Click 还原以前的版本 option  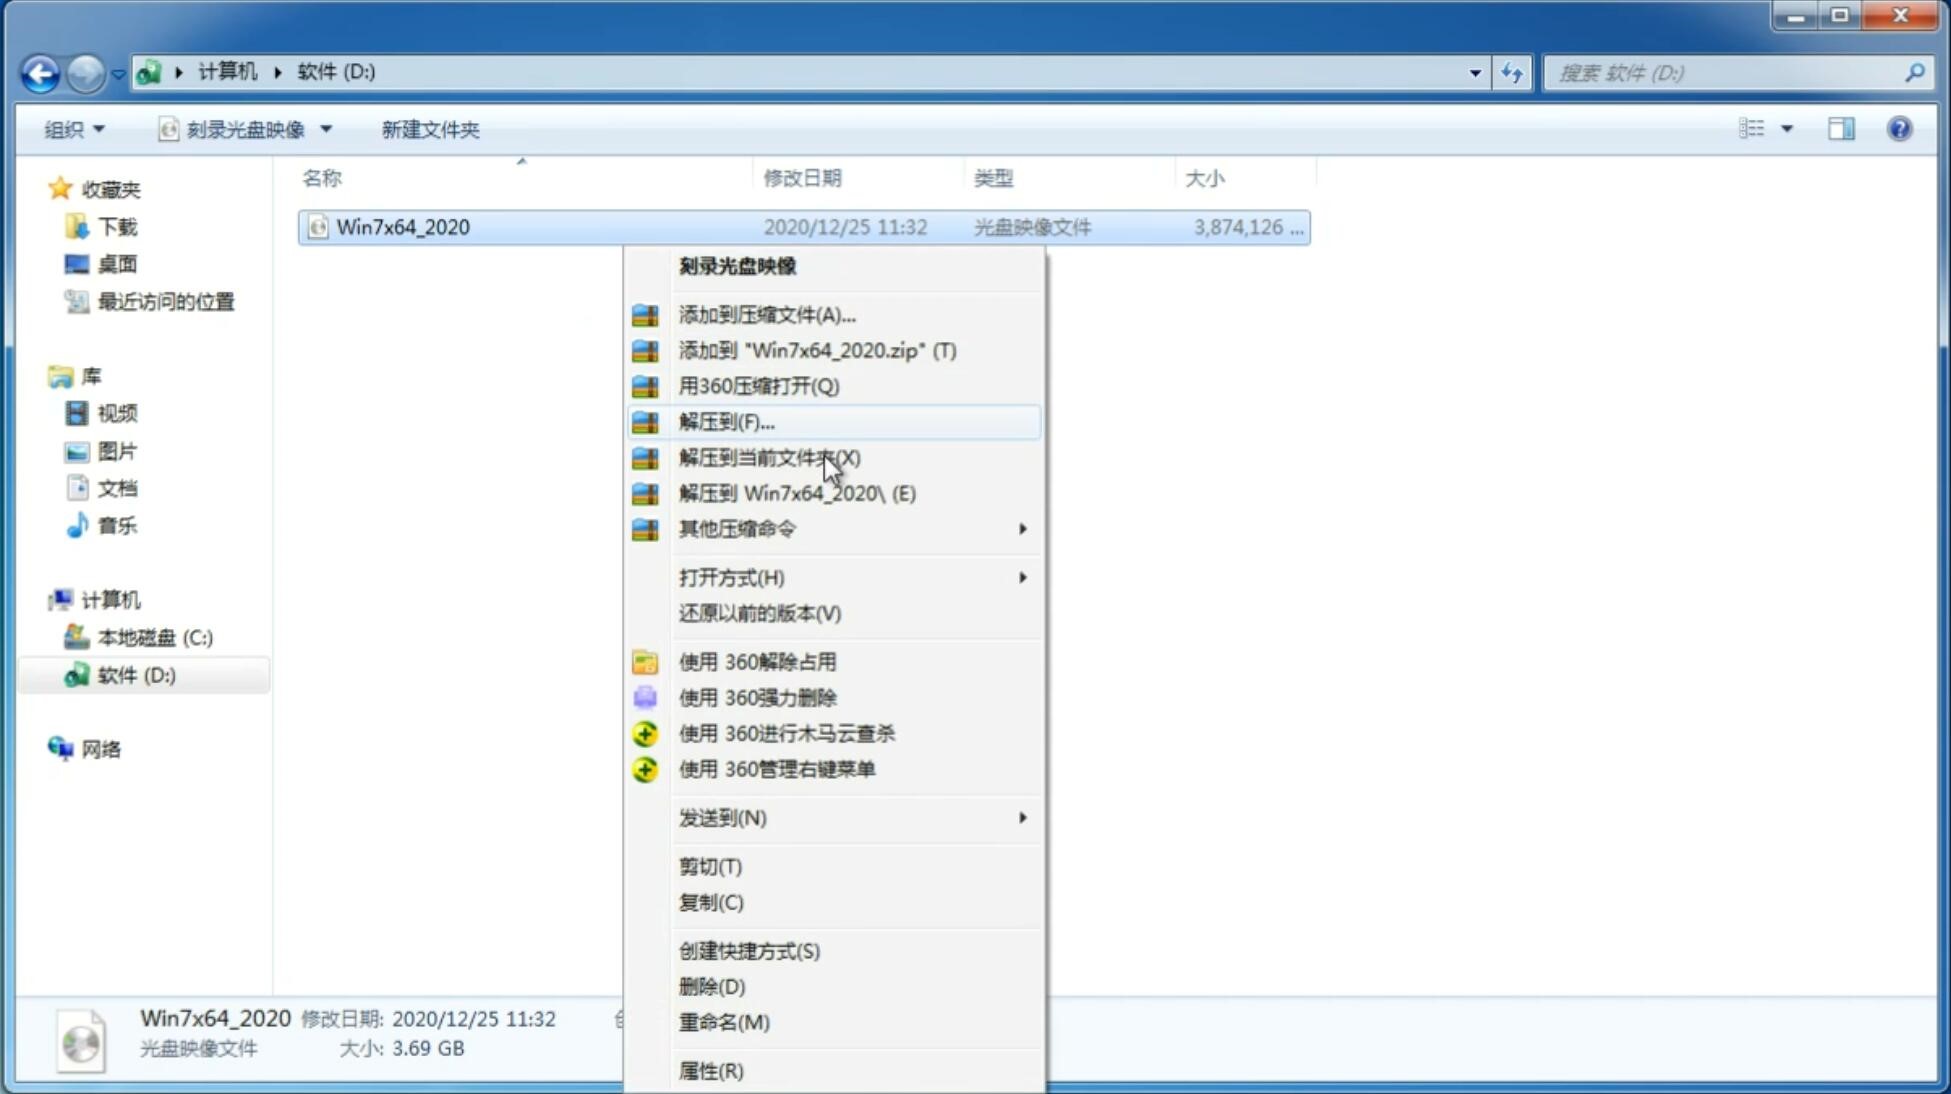(760, 613)
